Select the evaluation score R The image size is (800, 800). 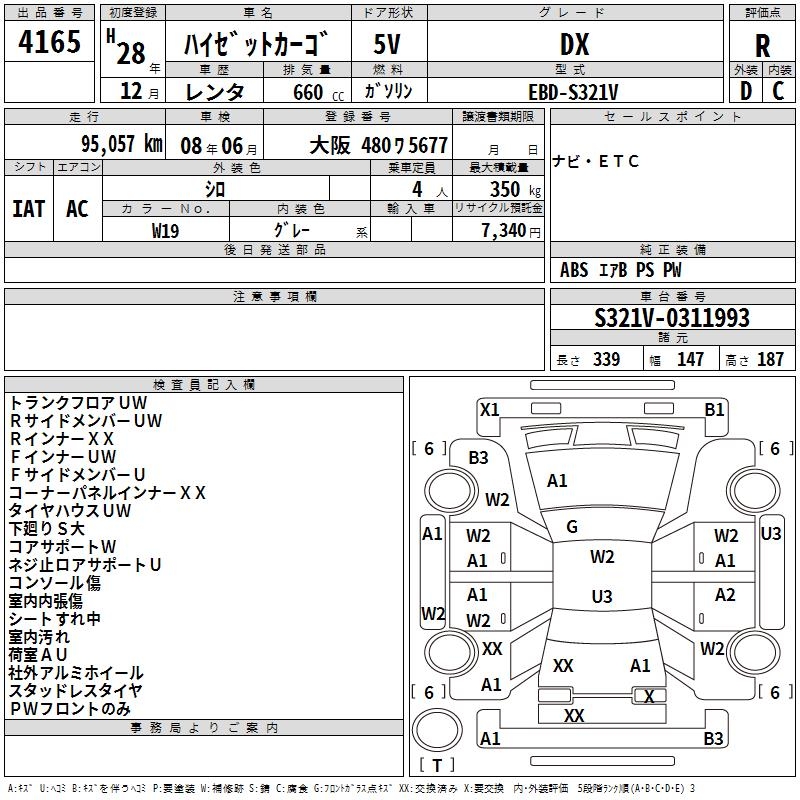pos(762,46)
